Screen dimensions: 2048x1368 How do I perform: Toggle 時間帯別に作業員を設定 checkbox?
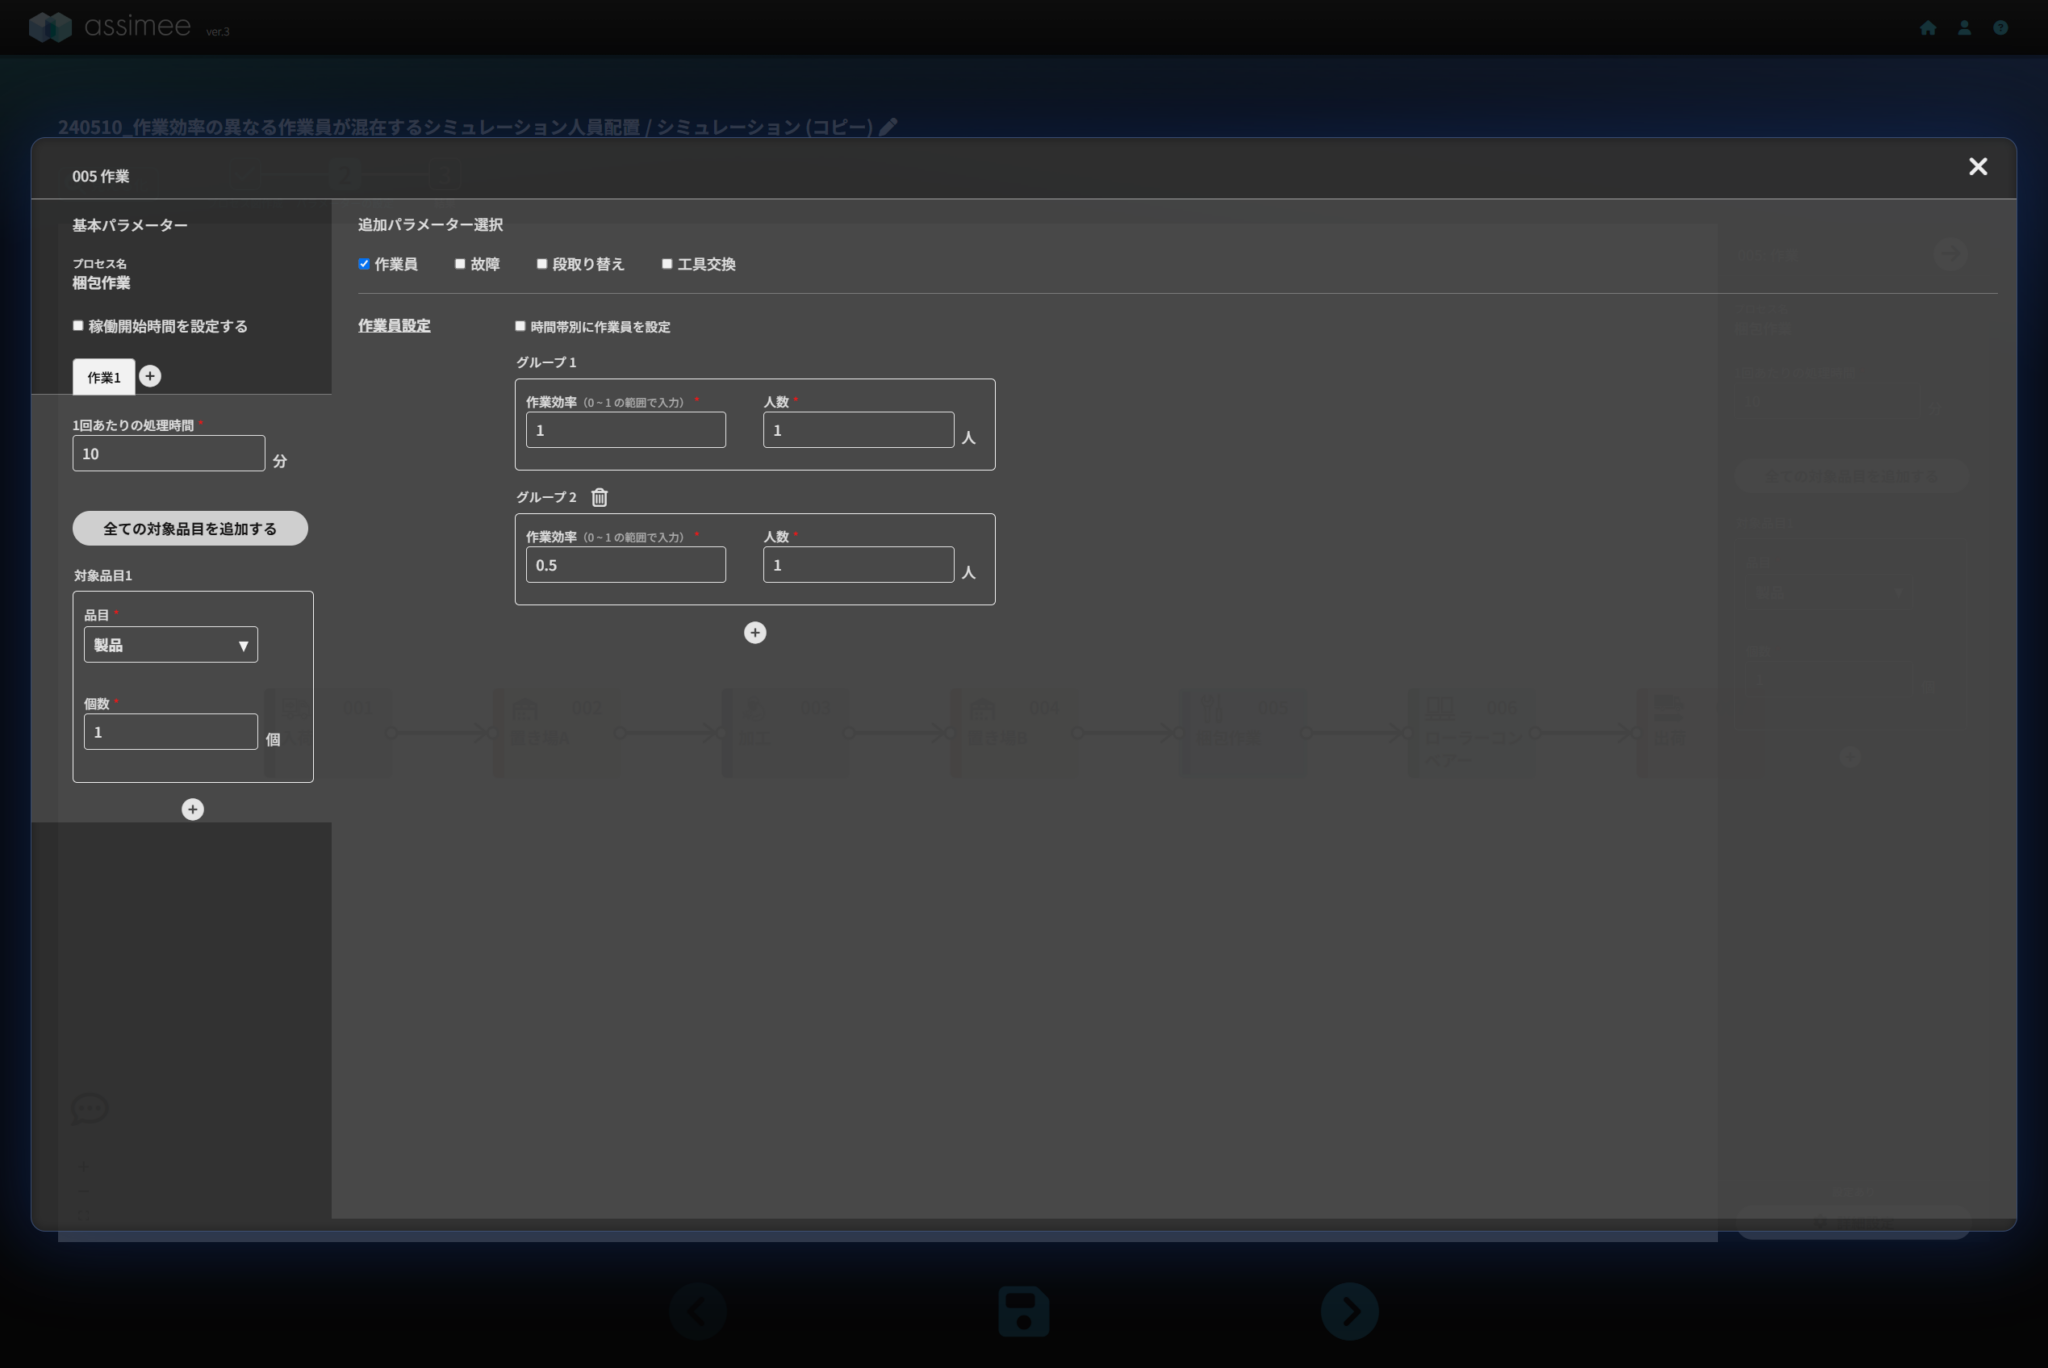tap(520, 326)
